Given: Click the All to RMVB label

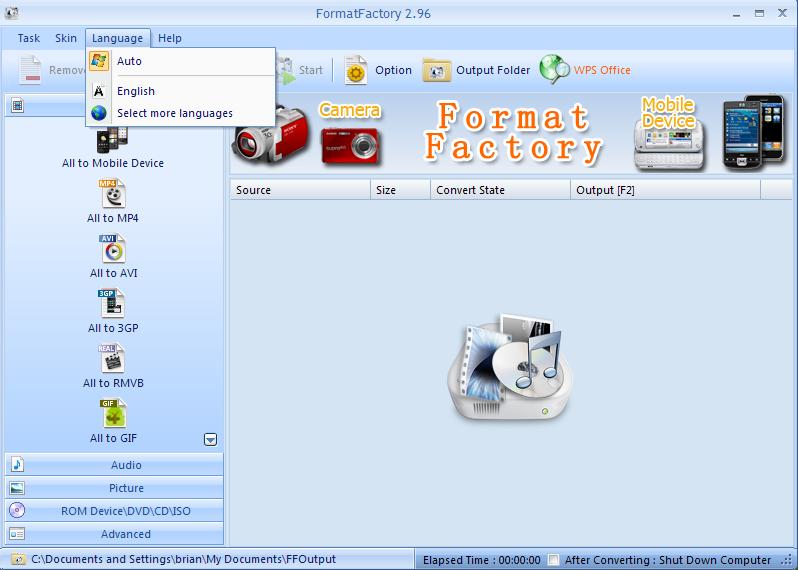Looking at the screenshot, I should [x=113, y=383].
